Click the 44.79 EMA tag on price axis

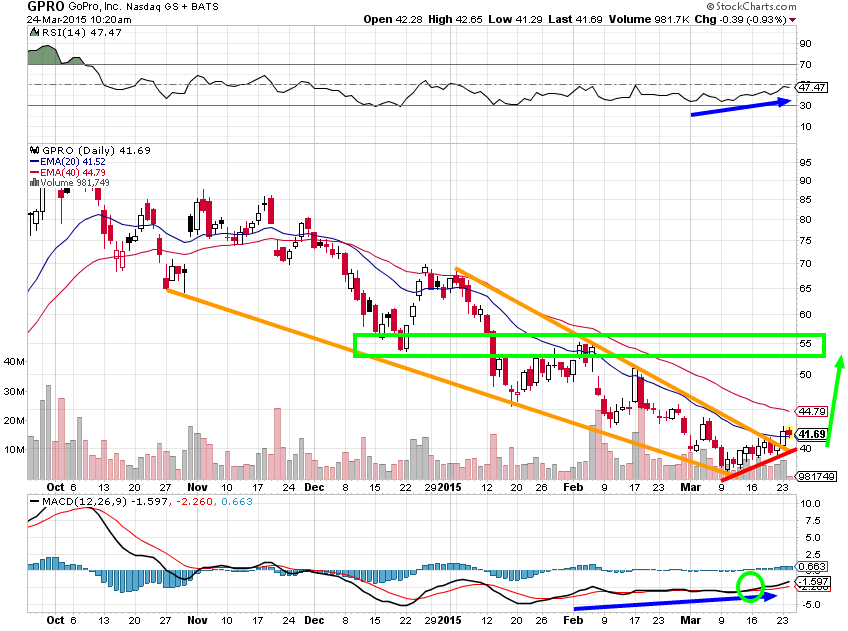812,411
